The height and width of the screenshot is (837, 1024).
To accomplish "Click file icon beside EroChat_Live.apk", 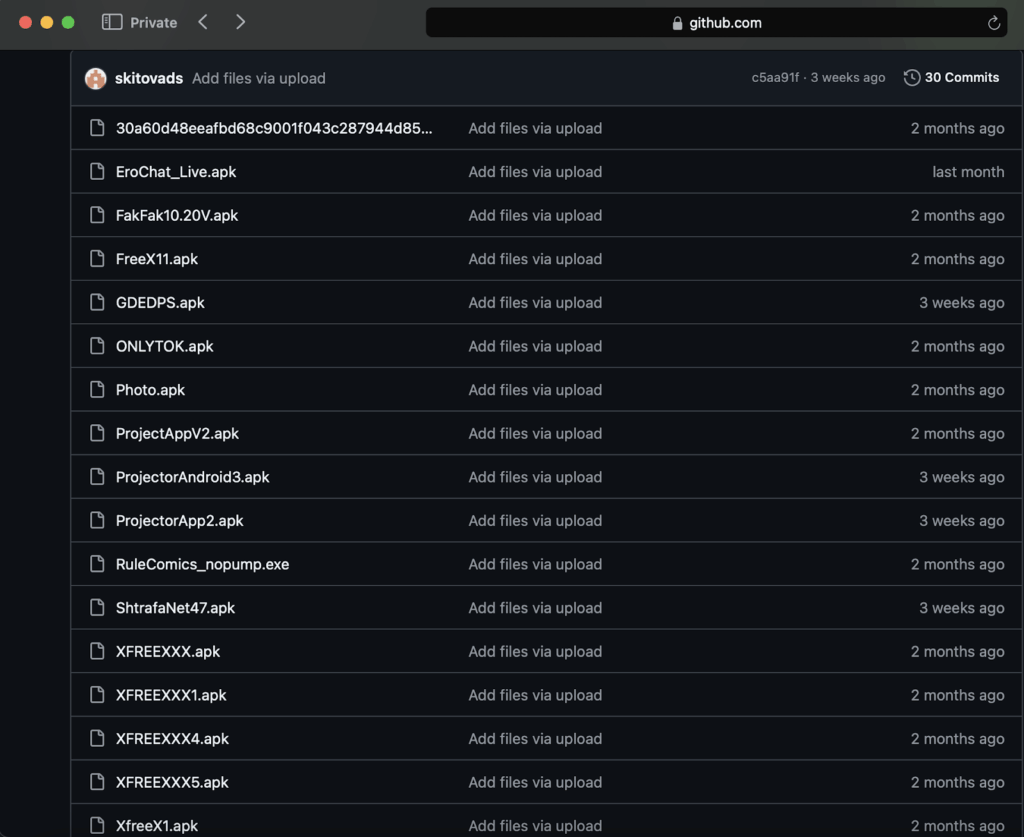I will coord(97,172).
